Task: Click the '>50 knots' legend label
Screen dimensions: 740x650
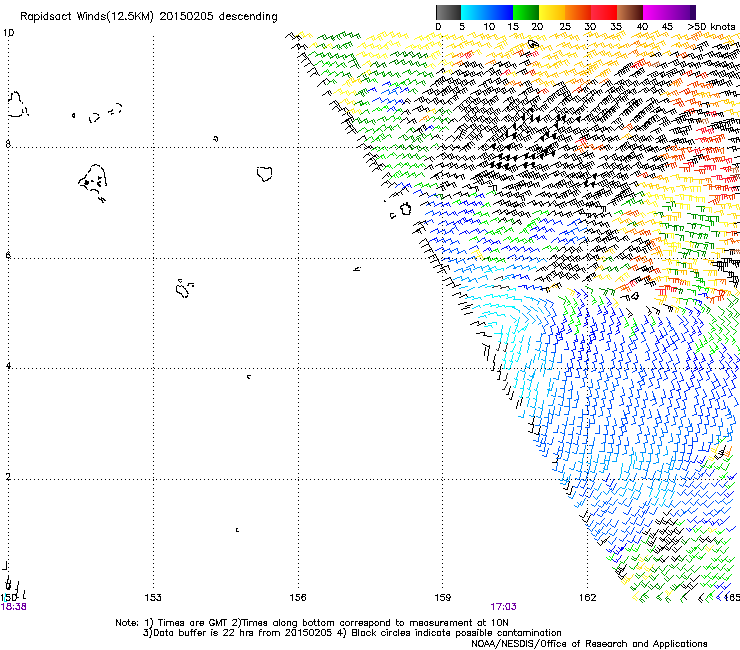Action: click(711, 26)
